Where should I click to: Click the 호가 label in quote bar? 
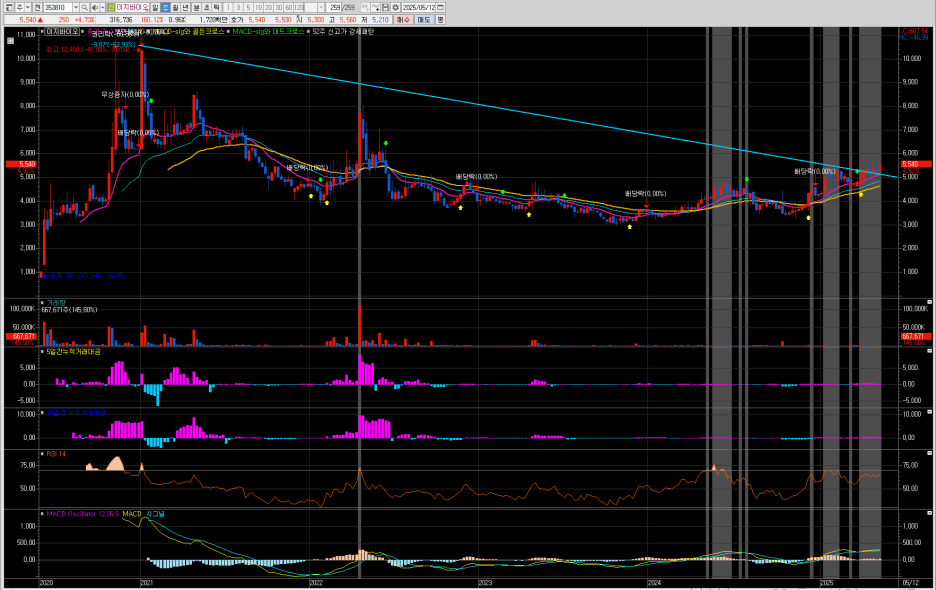click(237, 20)
